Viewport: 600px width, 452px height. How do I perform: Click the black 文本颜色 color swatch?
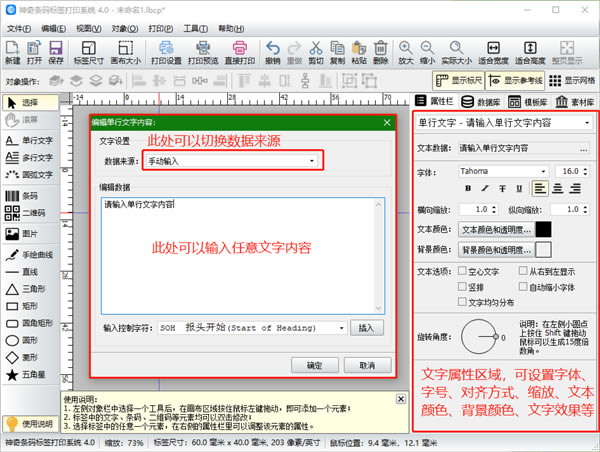coord(543,229)
